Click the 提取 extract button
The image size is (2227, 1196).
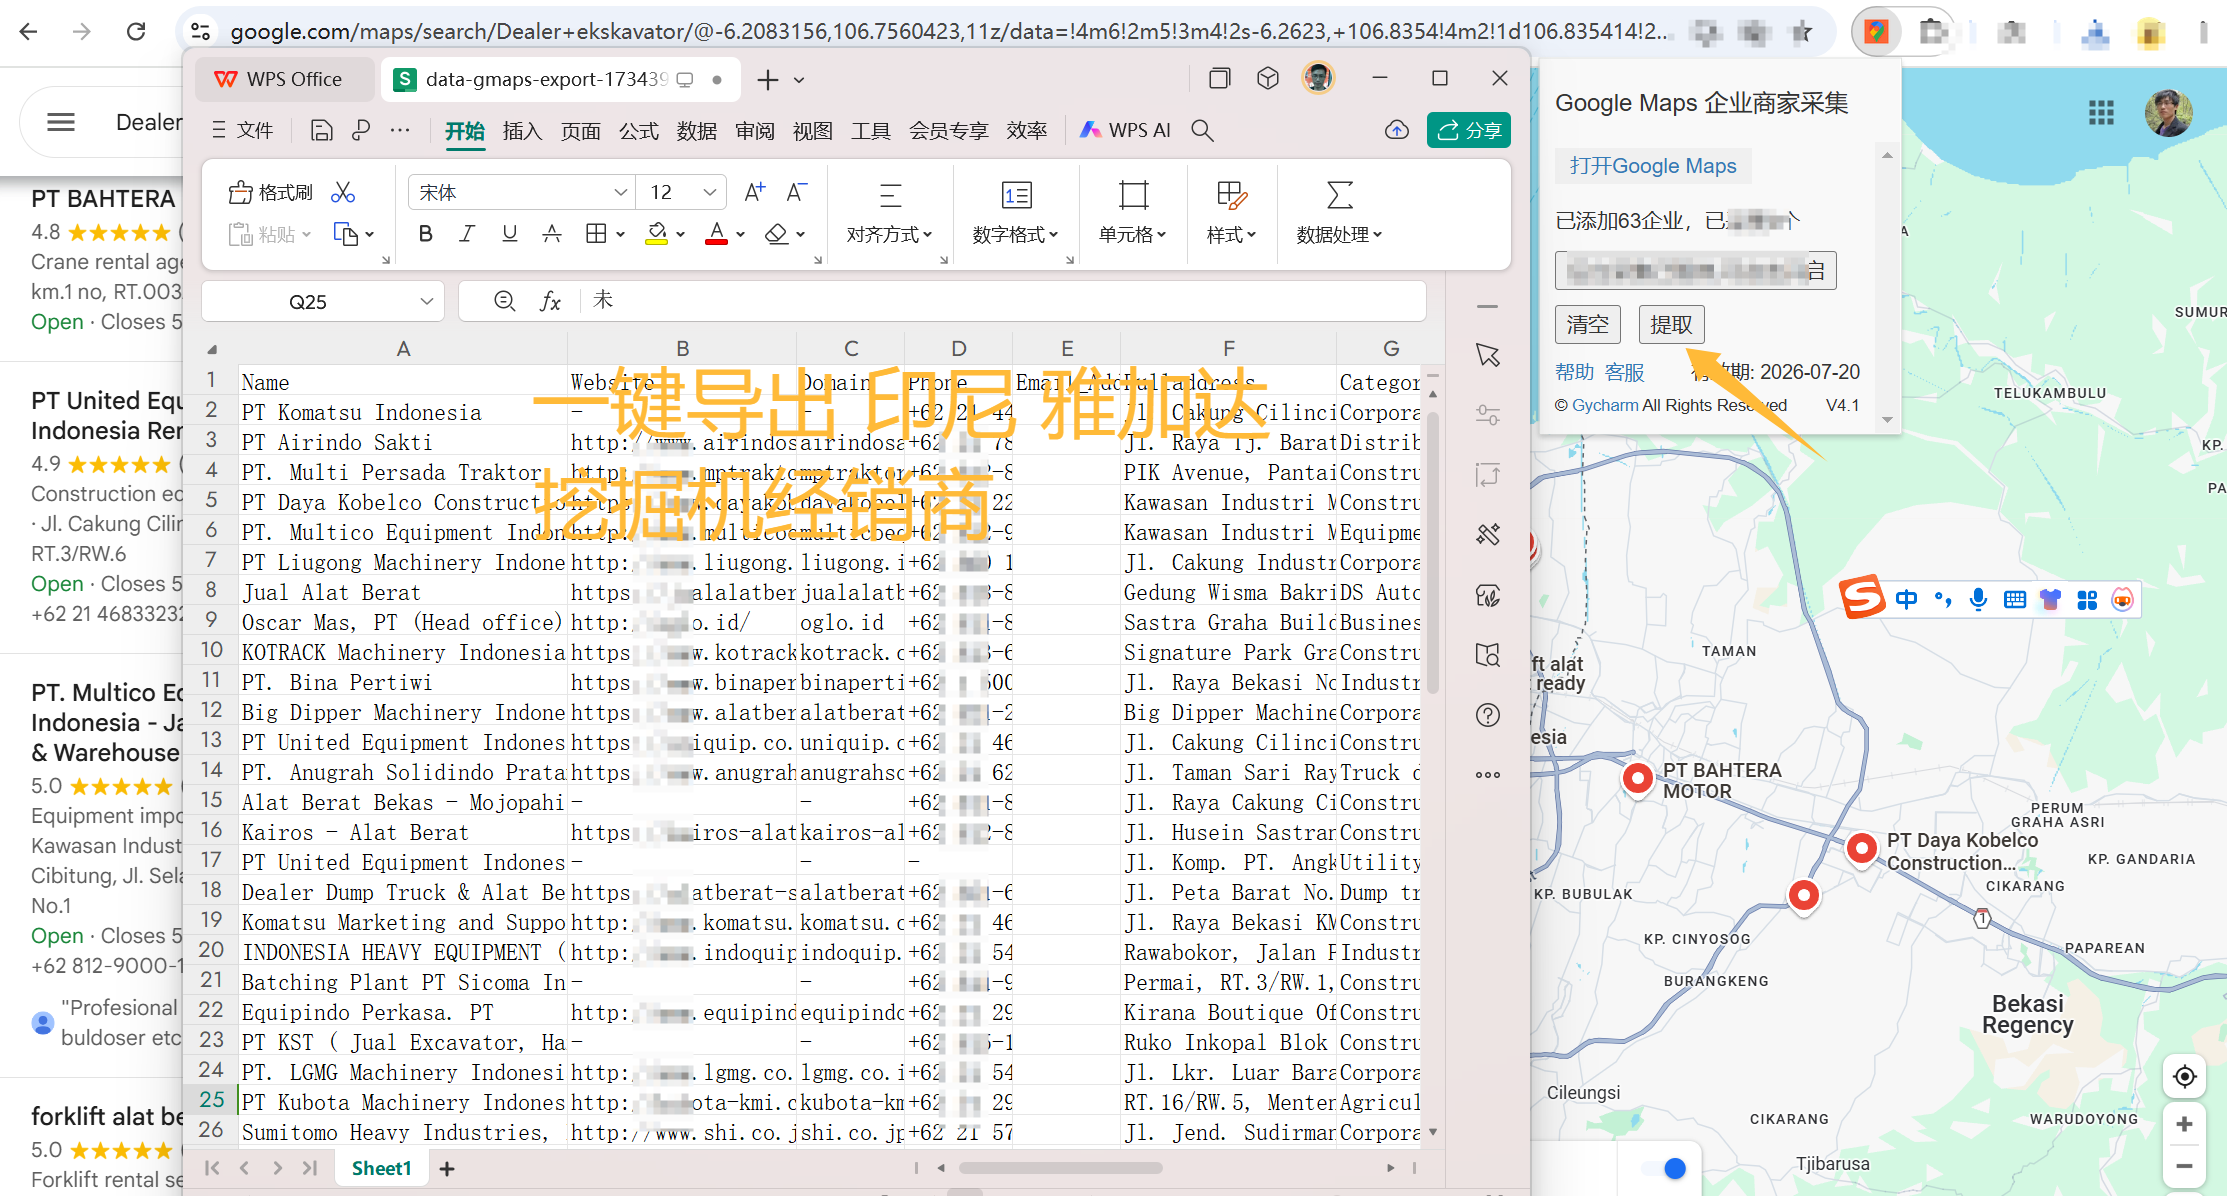coord(1671,324)
